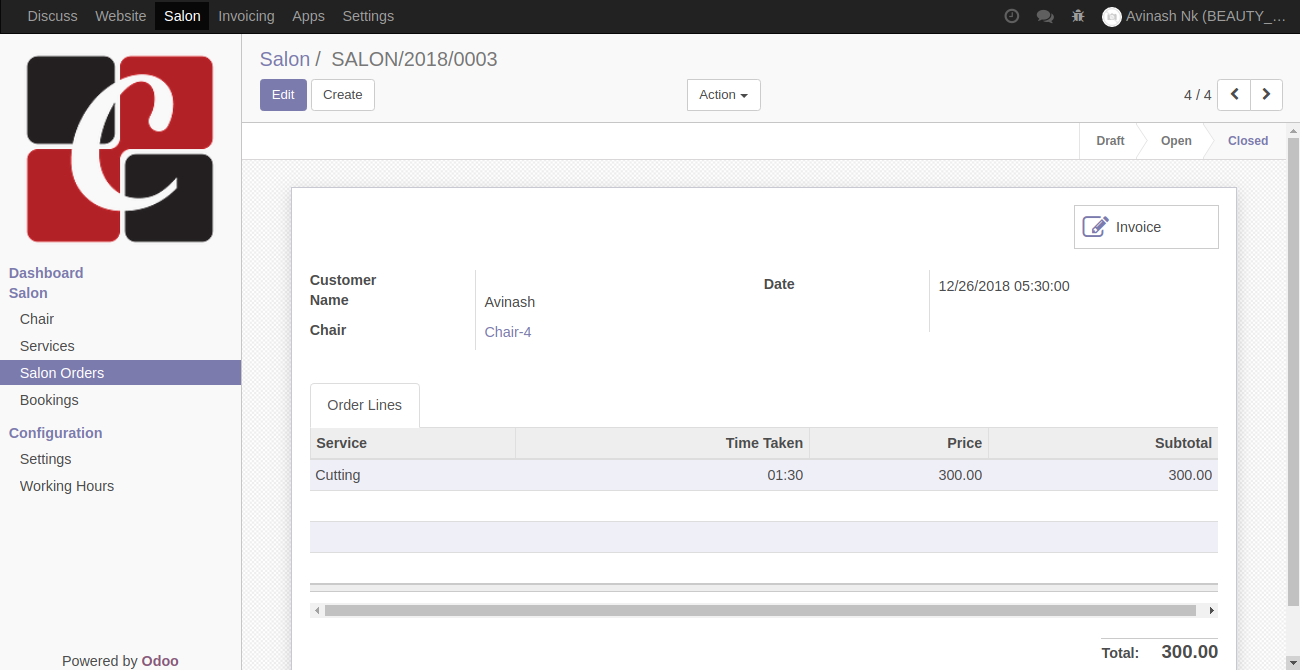
Task: Open Services in the sidebar
Action: (120, 346)
